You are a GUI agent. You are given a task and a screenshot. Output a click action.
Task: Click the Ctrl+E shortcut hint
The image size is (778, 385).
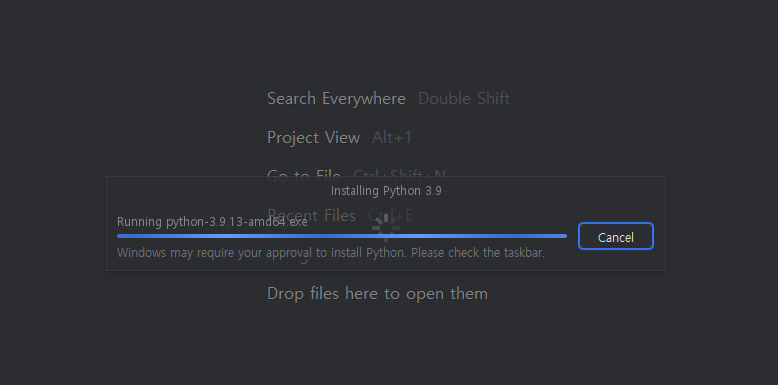tap(390, 215)
